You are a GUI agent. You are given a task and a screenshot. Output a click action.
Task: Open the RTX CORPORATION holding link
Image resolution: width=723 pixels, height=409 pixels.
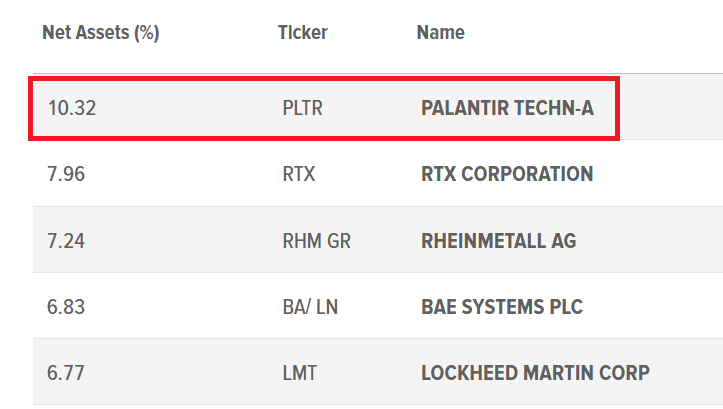507,174
